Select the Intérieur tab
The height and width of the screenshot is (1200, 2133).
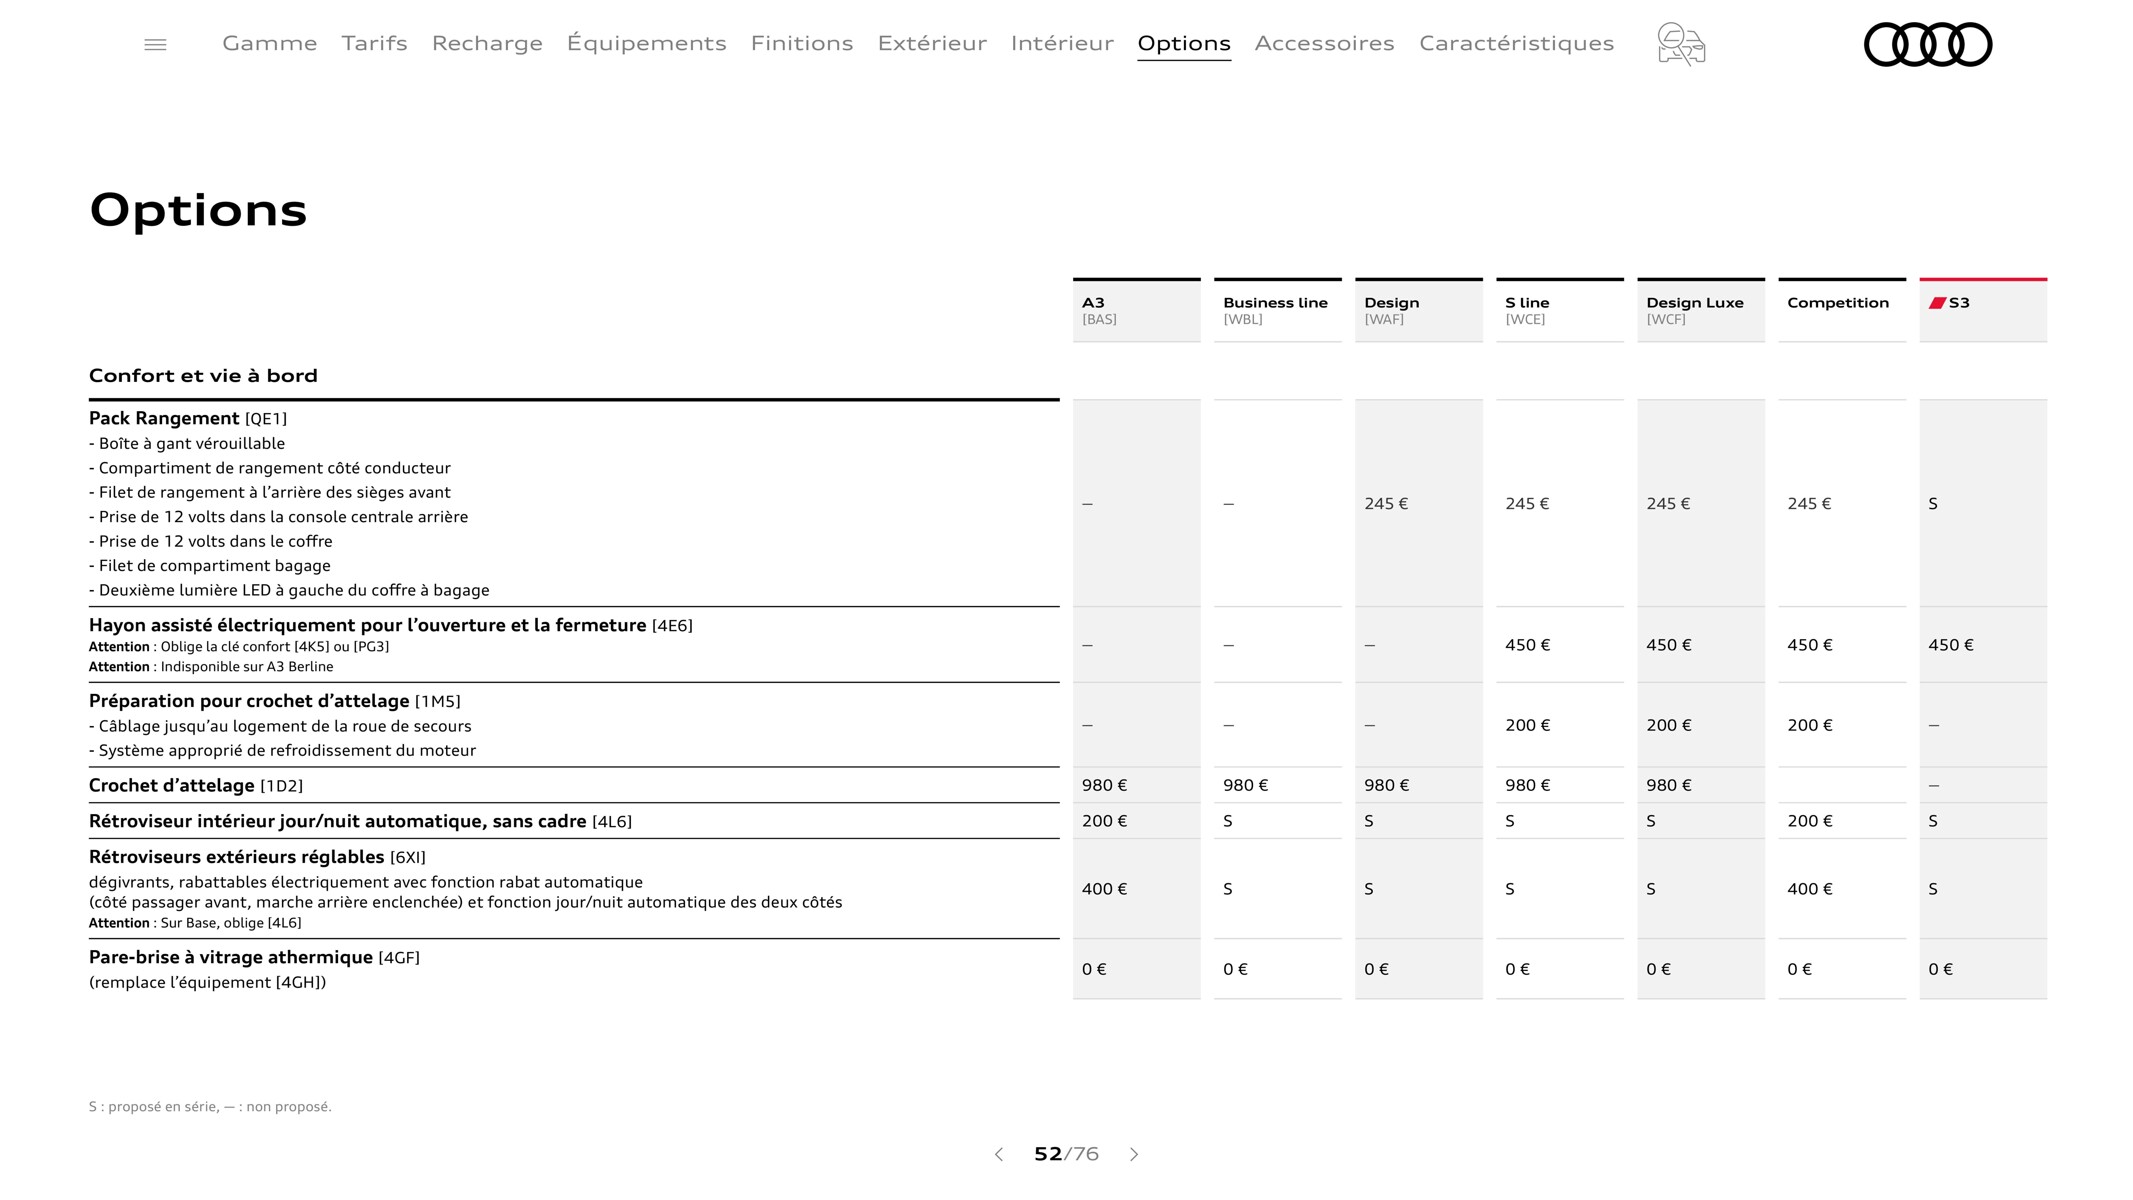[x=1062, y=43]
